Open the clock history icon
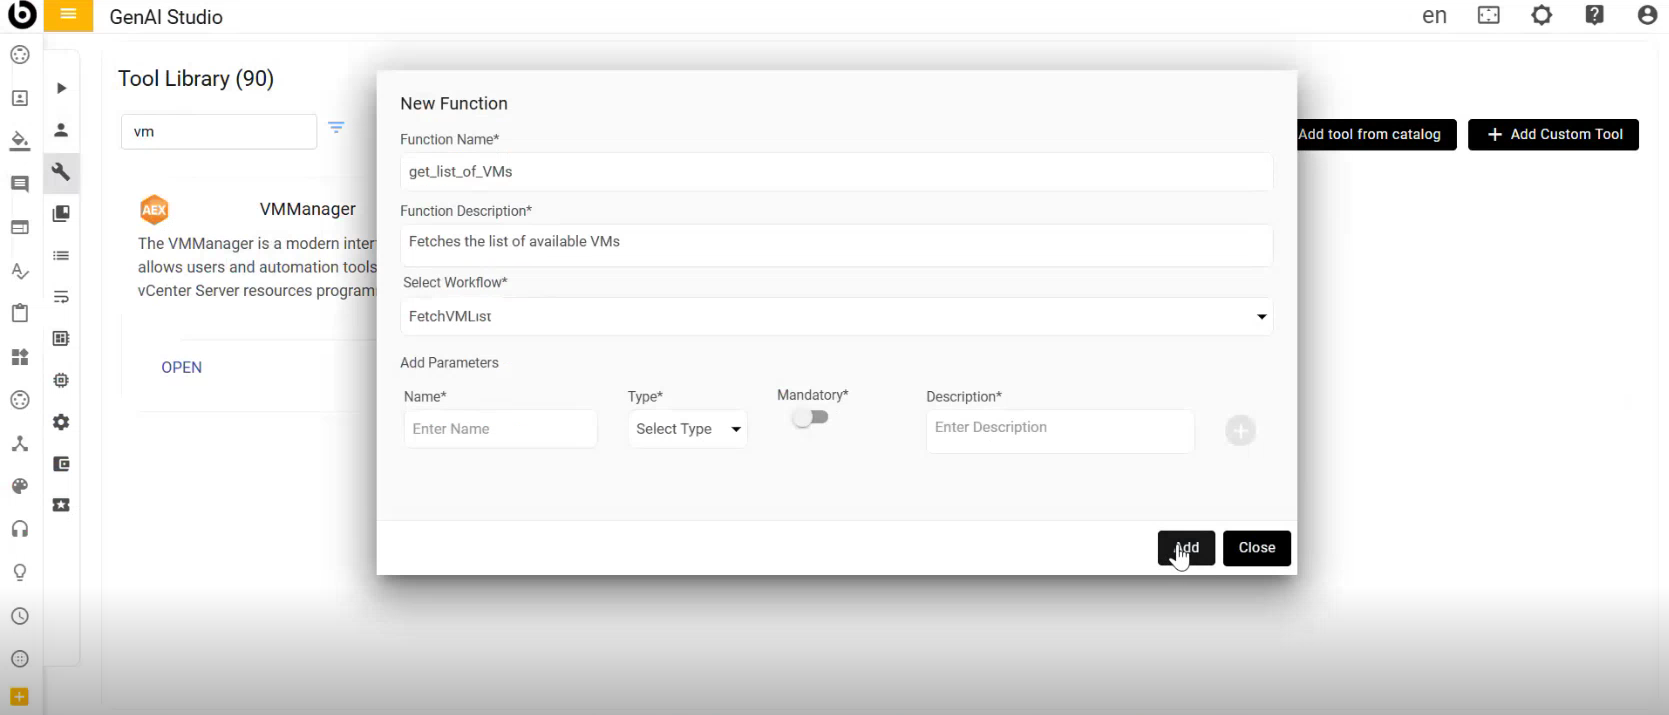Screen dimensions: 1669x715 tap(20, 616)
